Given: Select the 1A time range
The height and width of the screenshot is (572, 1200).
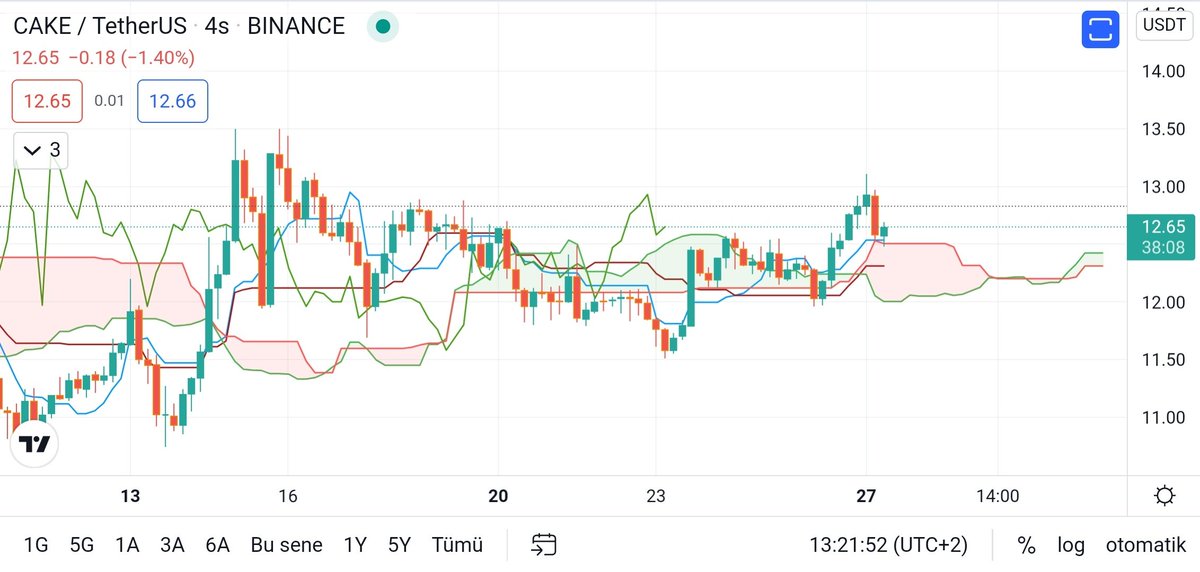Looking at the screenshot, I should 127,545.
